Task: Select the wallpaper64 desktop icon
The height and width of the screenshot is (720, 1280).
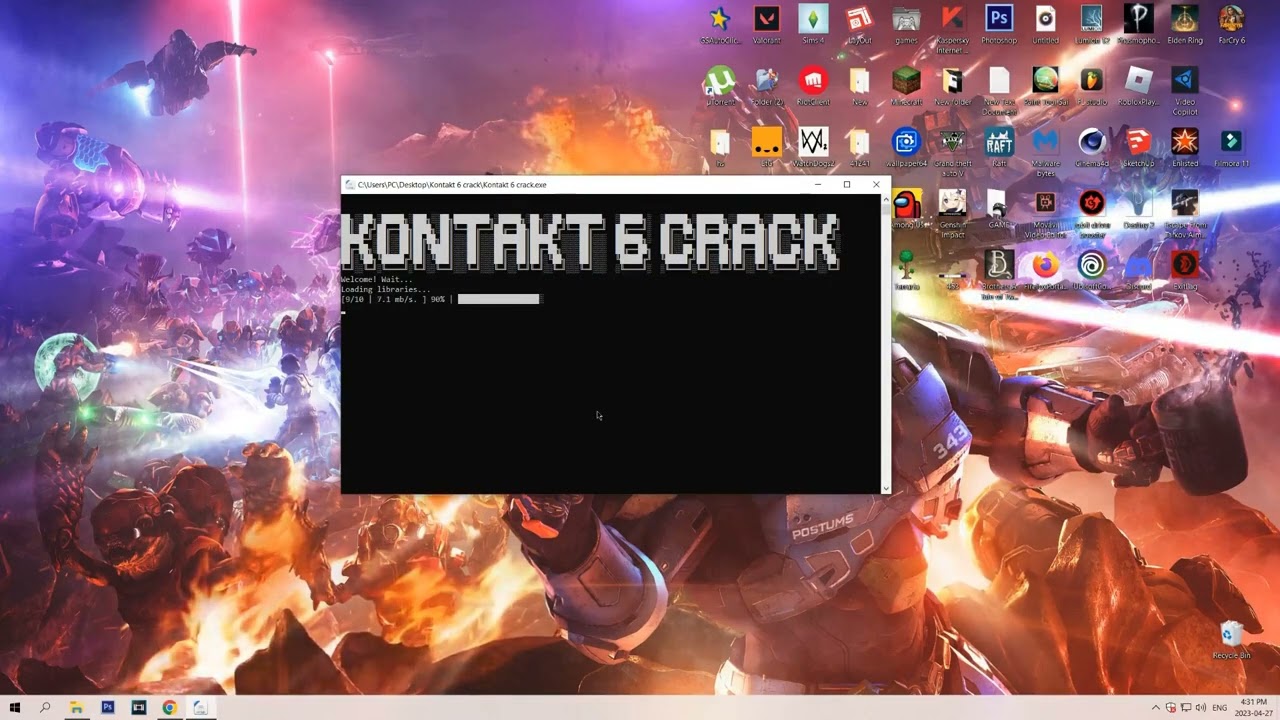Action: [906, 147]
